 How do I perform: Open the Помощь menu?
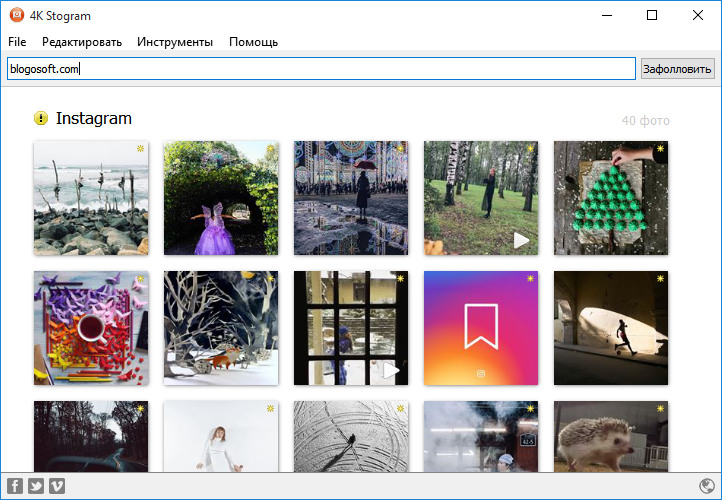[253, 42]
